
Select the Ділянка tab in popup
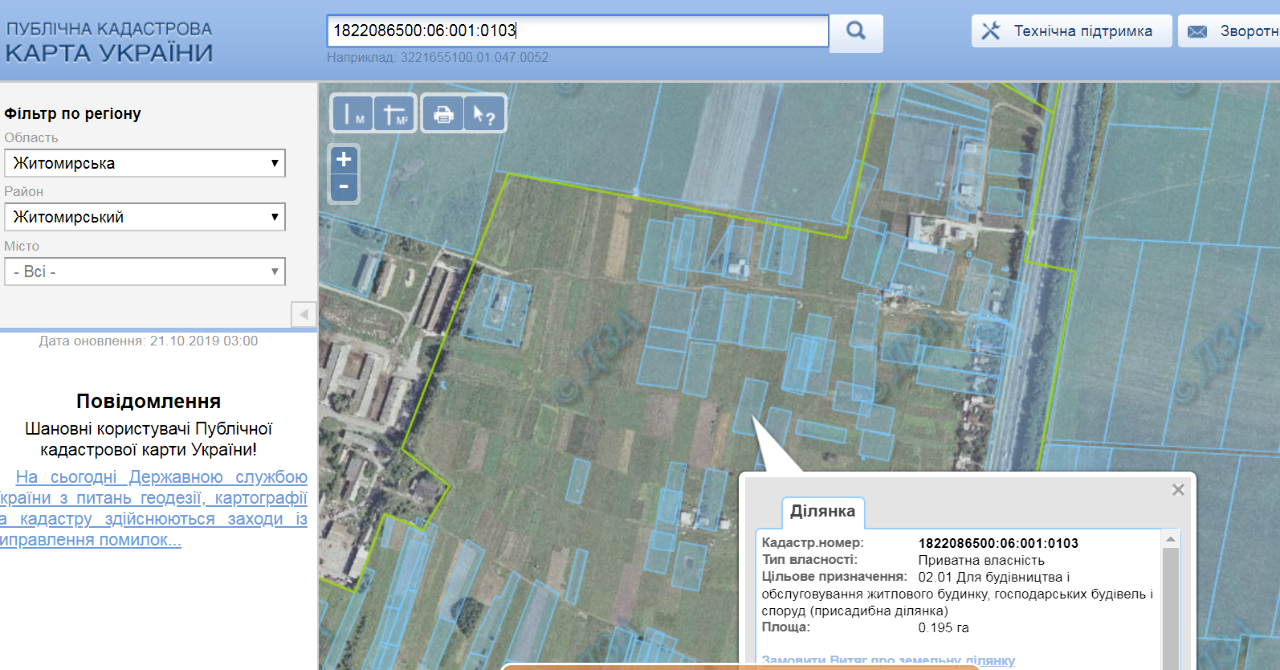[x=823, y=511]
